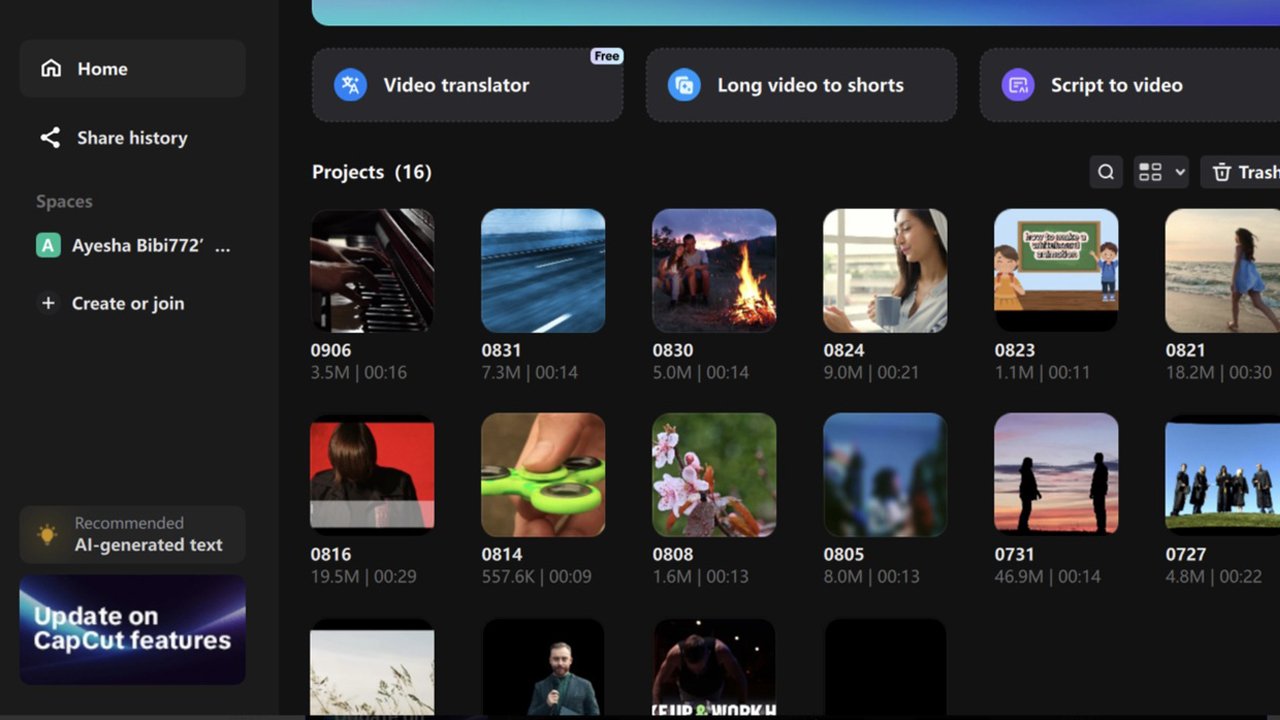Open Share history in sidebar
The image size is (1280, 720).
point(132,138)
